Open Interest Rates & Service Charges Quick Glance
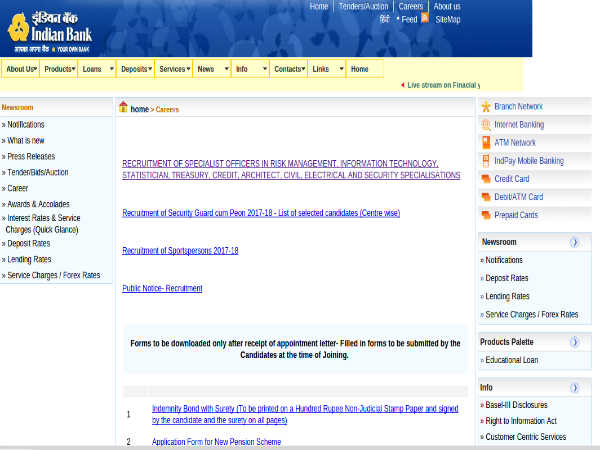 click(43, 223)
